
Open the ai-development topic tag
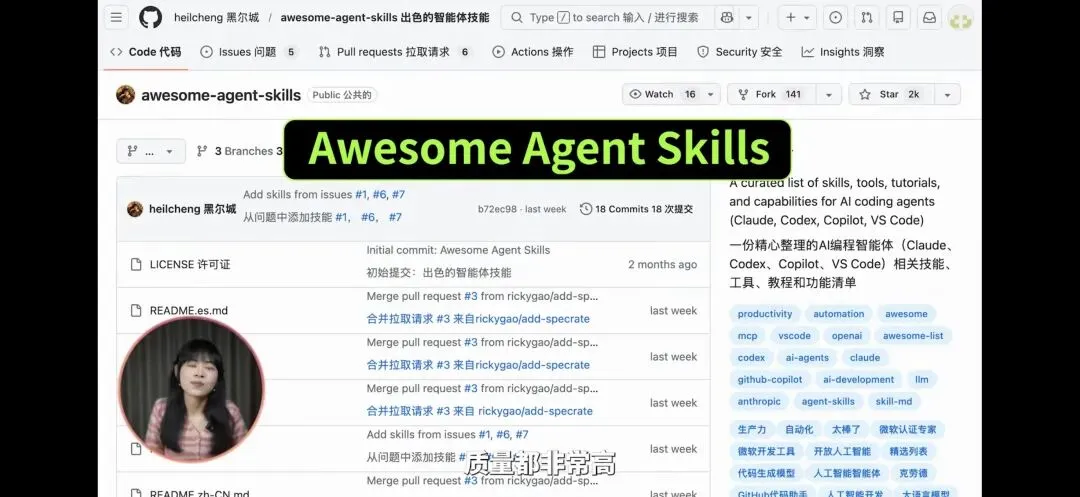pos(858,380)
